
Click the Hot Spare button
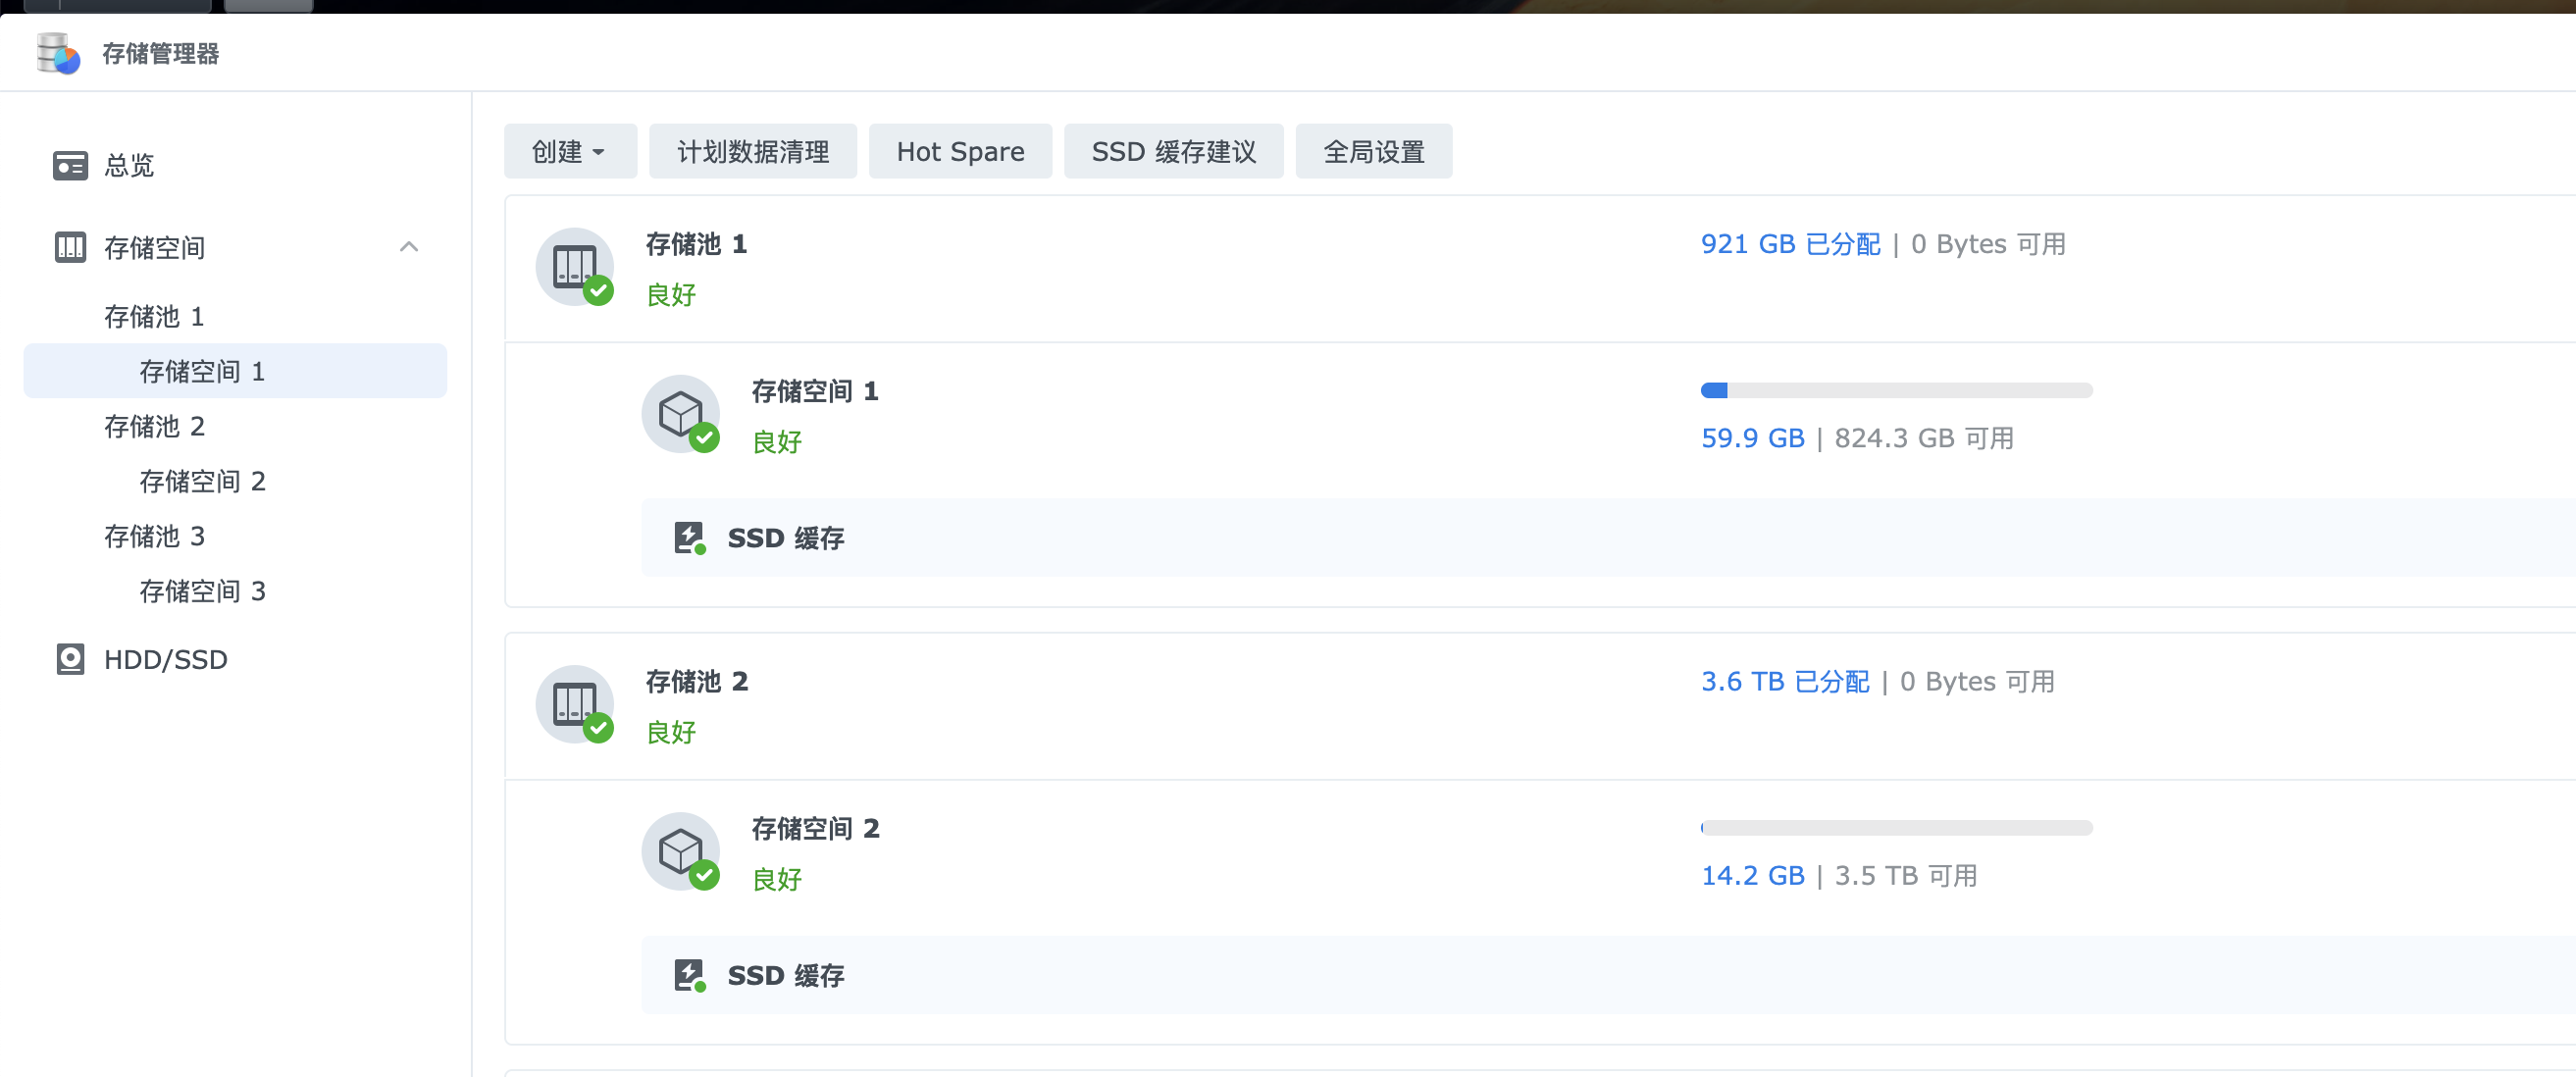959,152
